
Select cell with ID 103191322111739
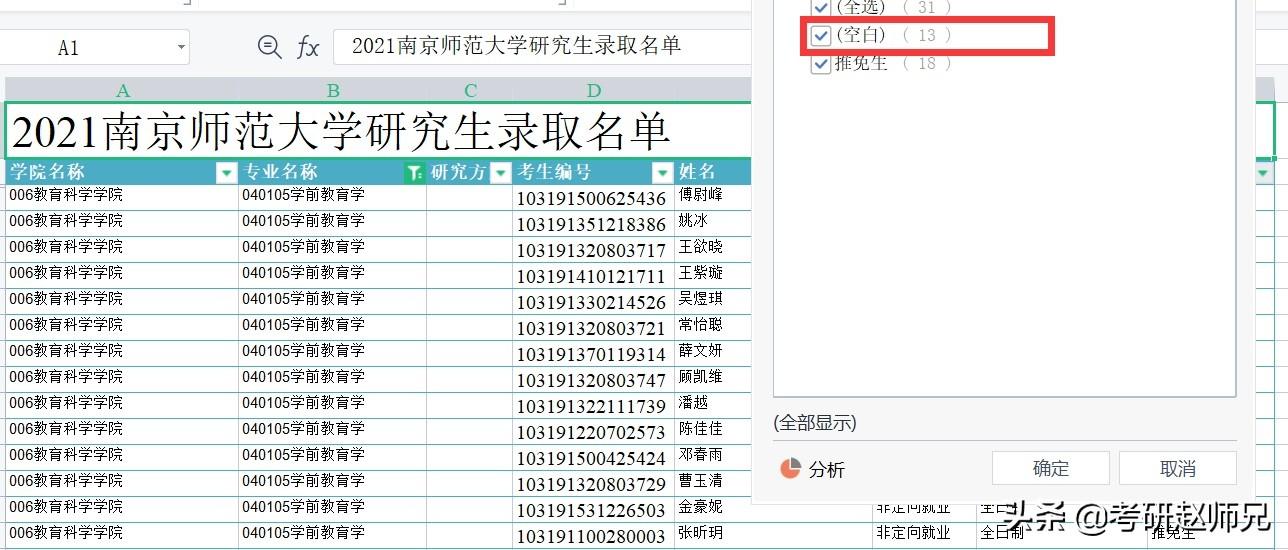pos(594,406)
